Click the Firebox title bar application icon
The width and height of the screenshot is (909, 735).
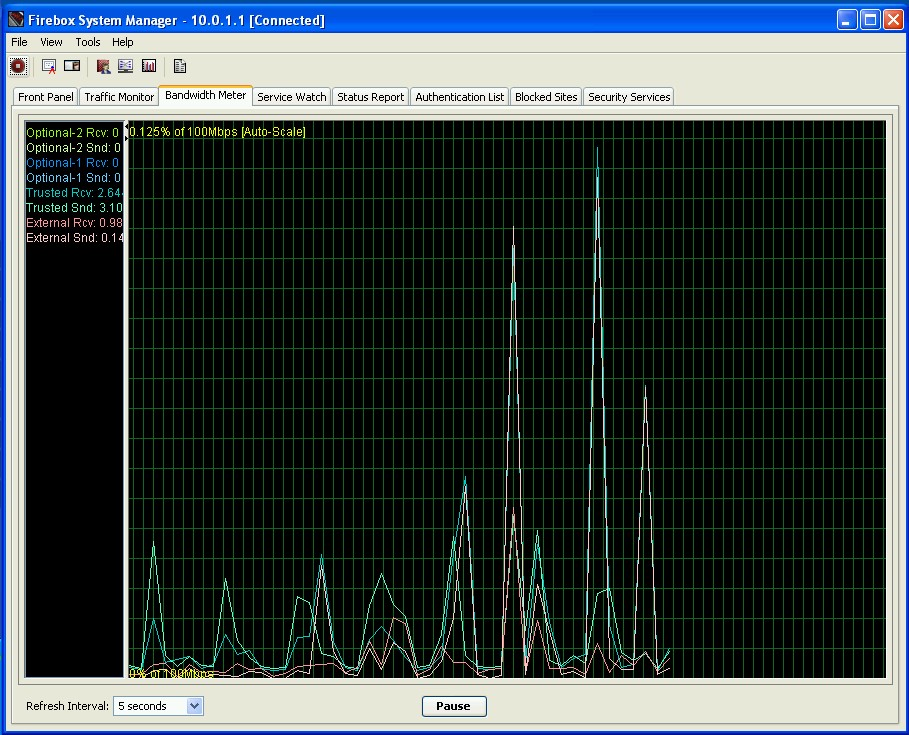[x=16, y=20]
